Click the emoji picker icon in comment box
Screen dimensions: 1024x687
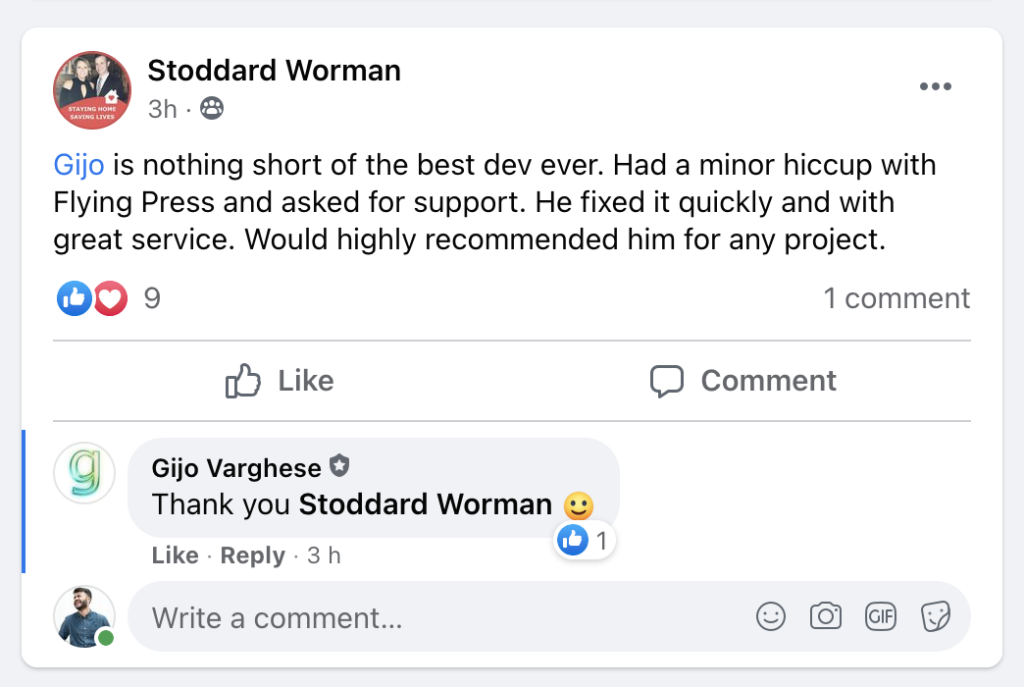click(771, 617)
